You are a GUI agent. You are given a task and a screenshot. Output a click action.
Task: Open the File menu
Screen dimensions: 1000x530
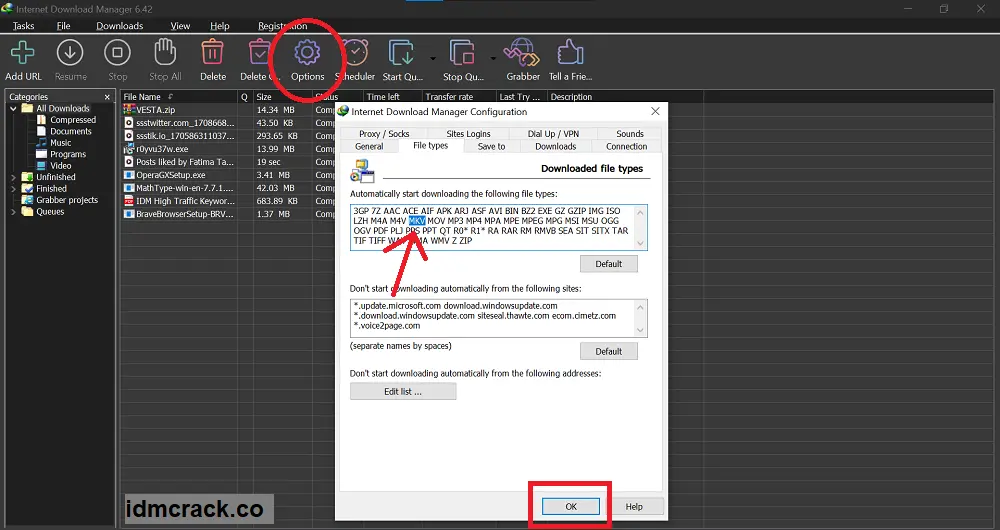[63, 26]
